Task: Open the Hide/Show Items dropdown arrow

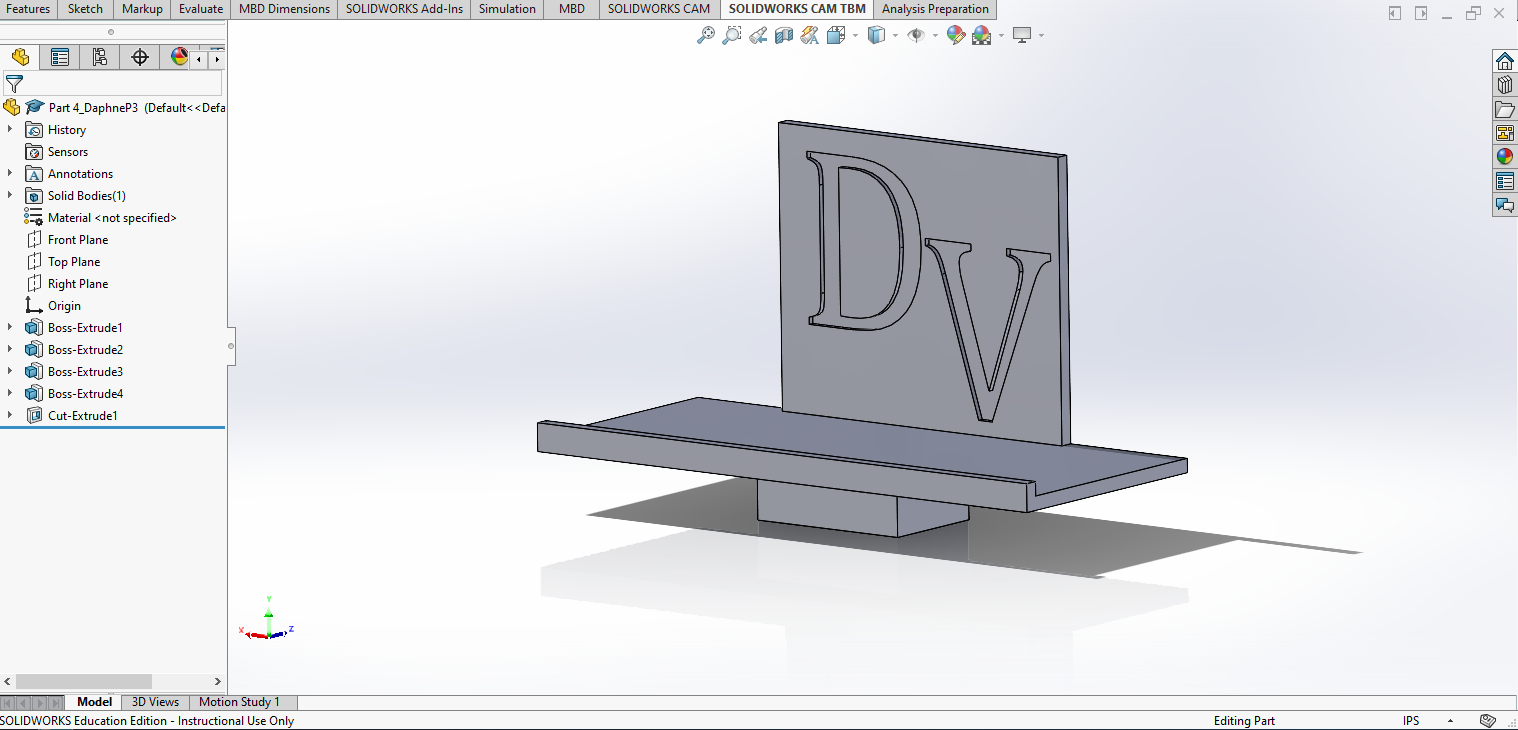Action: (935, 36)
